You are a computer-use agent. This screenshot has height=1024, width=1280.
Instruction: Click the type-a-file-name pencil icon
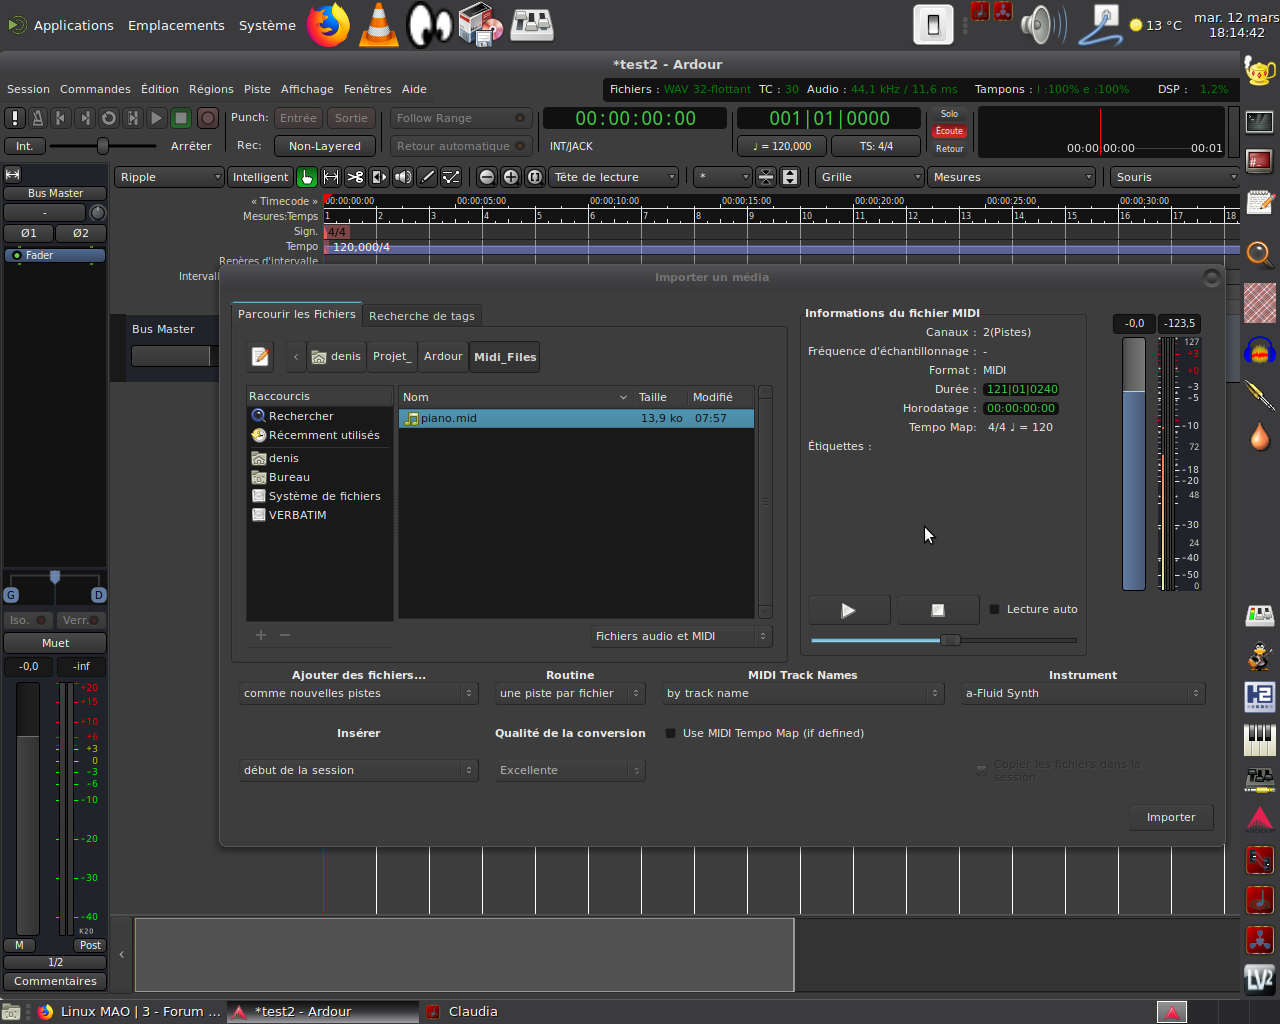click(x=261, y=357)
